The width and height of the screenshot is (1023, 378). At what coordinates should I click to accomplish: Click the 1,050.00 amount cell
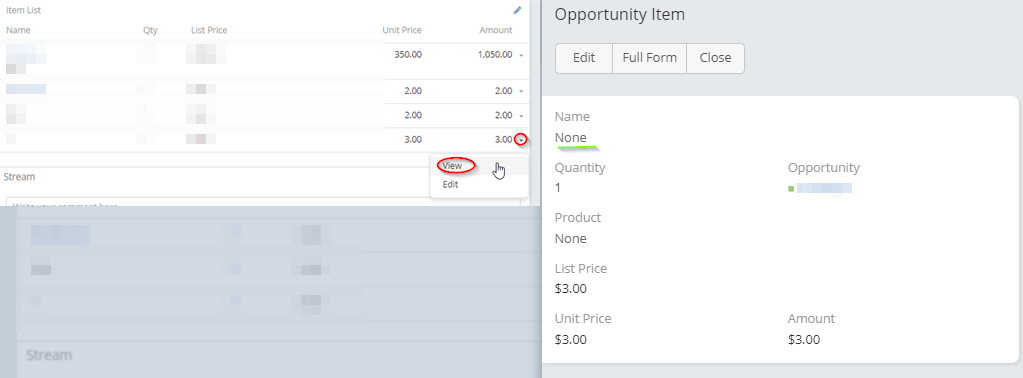(494, 55)
